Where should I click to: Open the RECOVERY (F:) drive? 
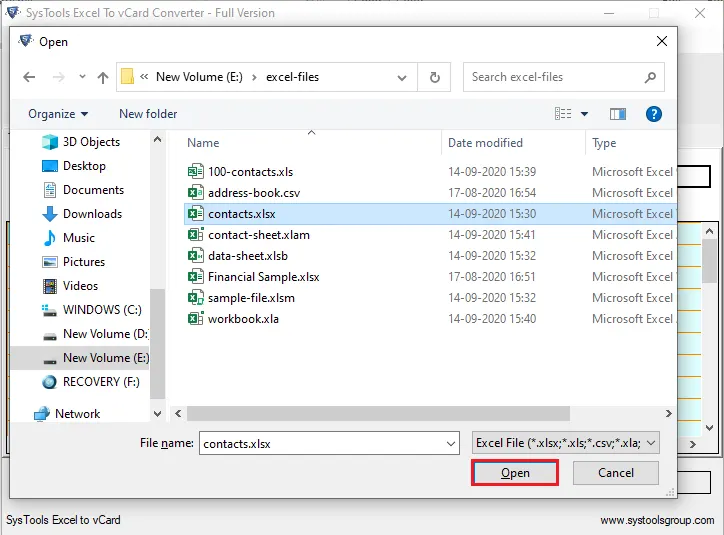click(101, 382)
